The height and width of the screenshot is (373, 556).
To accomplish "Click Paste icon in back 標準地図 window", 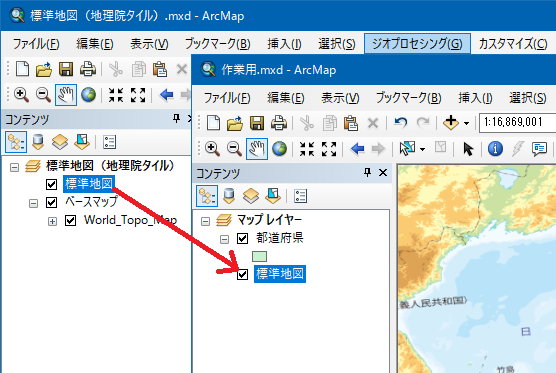I will tap(160, 69).
